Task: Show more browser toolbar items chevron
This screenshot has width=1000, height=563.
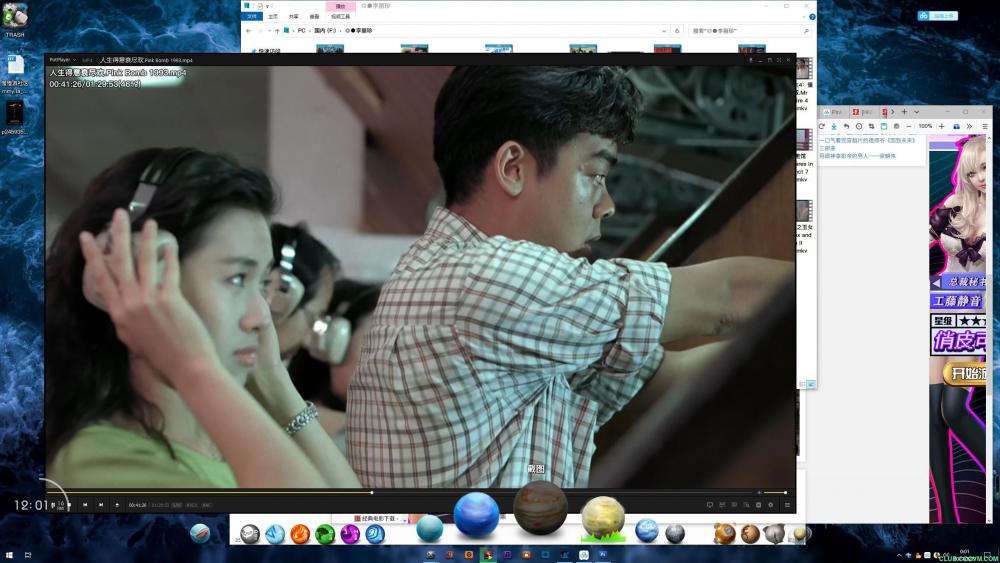Action: point(969,126)
